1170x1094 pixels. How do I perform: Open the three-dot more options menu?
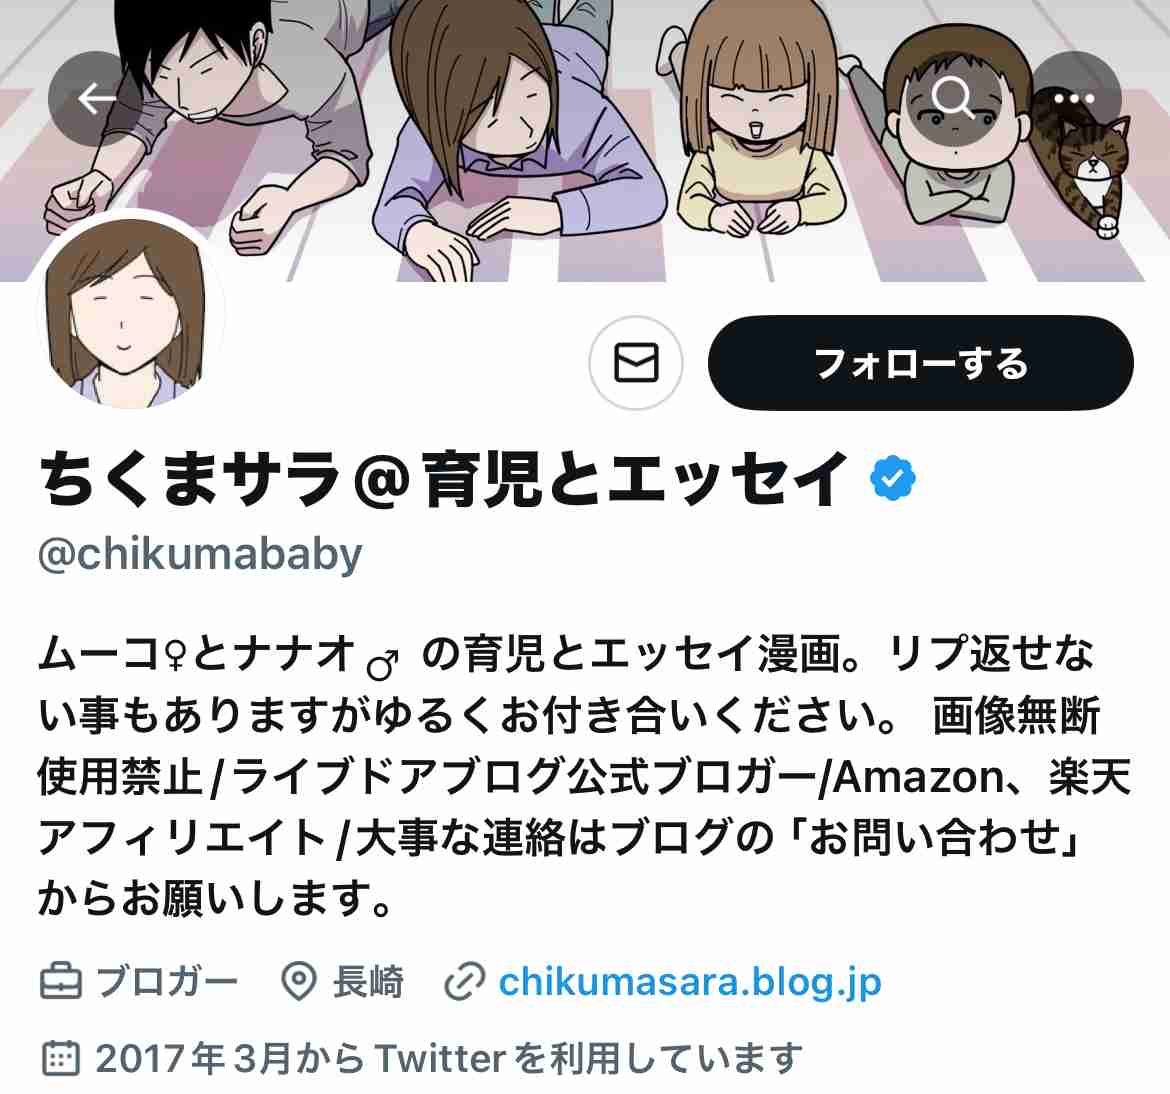tap(1074, 98)
